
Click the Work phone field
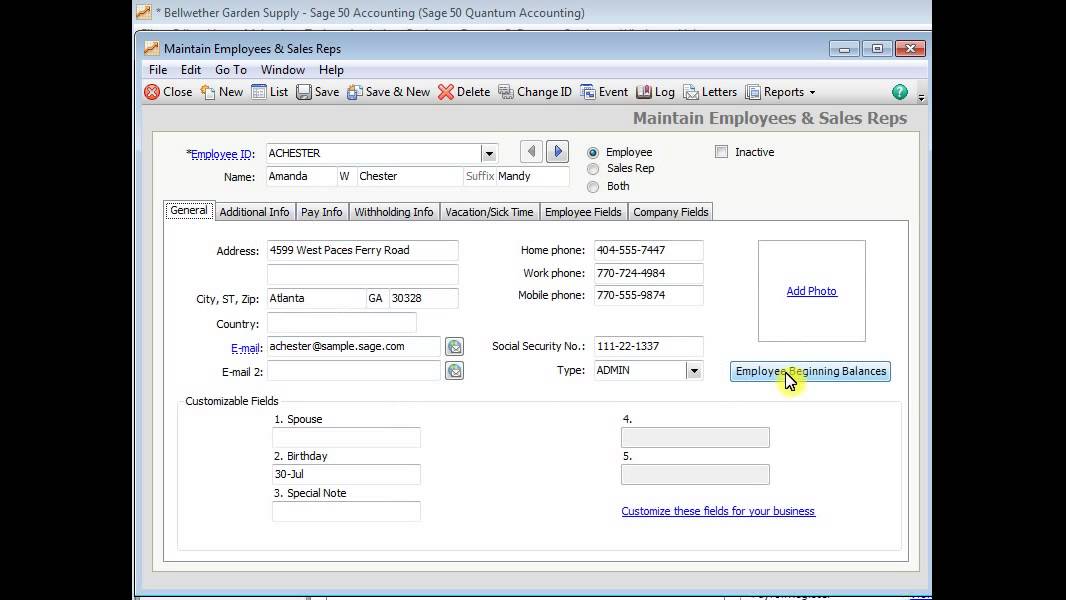[649, 273]
